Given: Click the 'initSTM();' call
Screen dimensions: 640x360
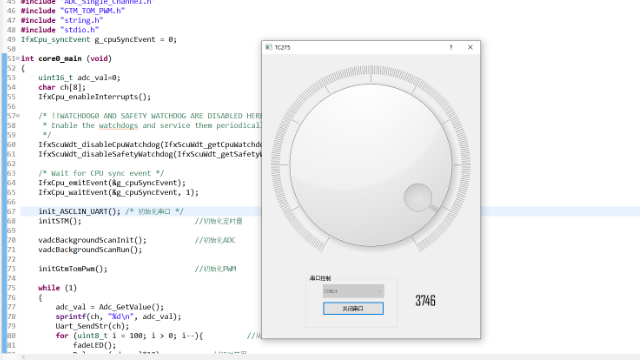Looking at the screenshot, I should (60, 221).
